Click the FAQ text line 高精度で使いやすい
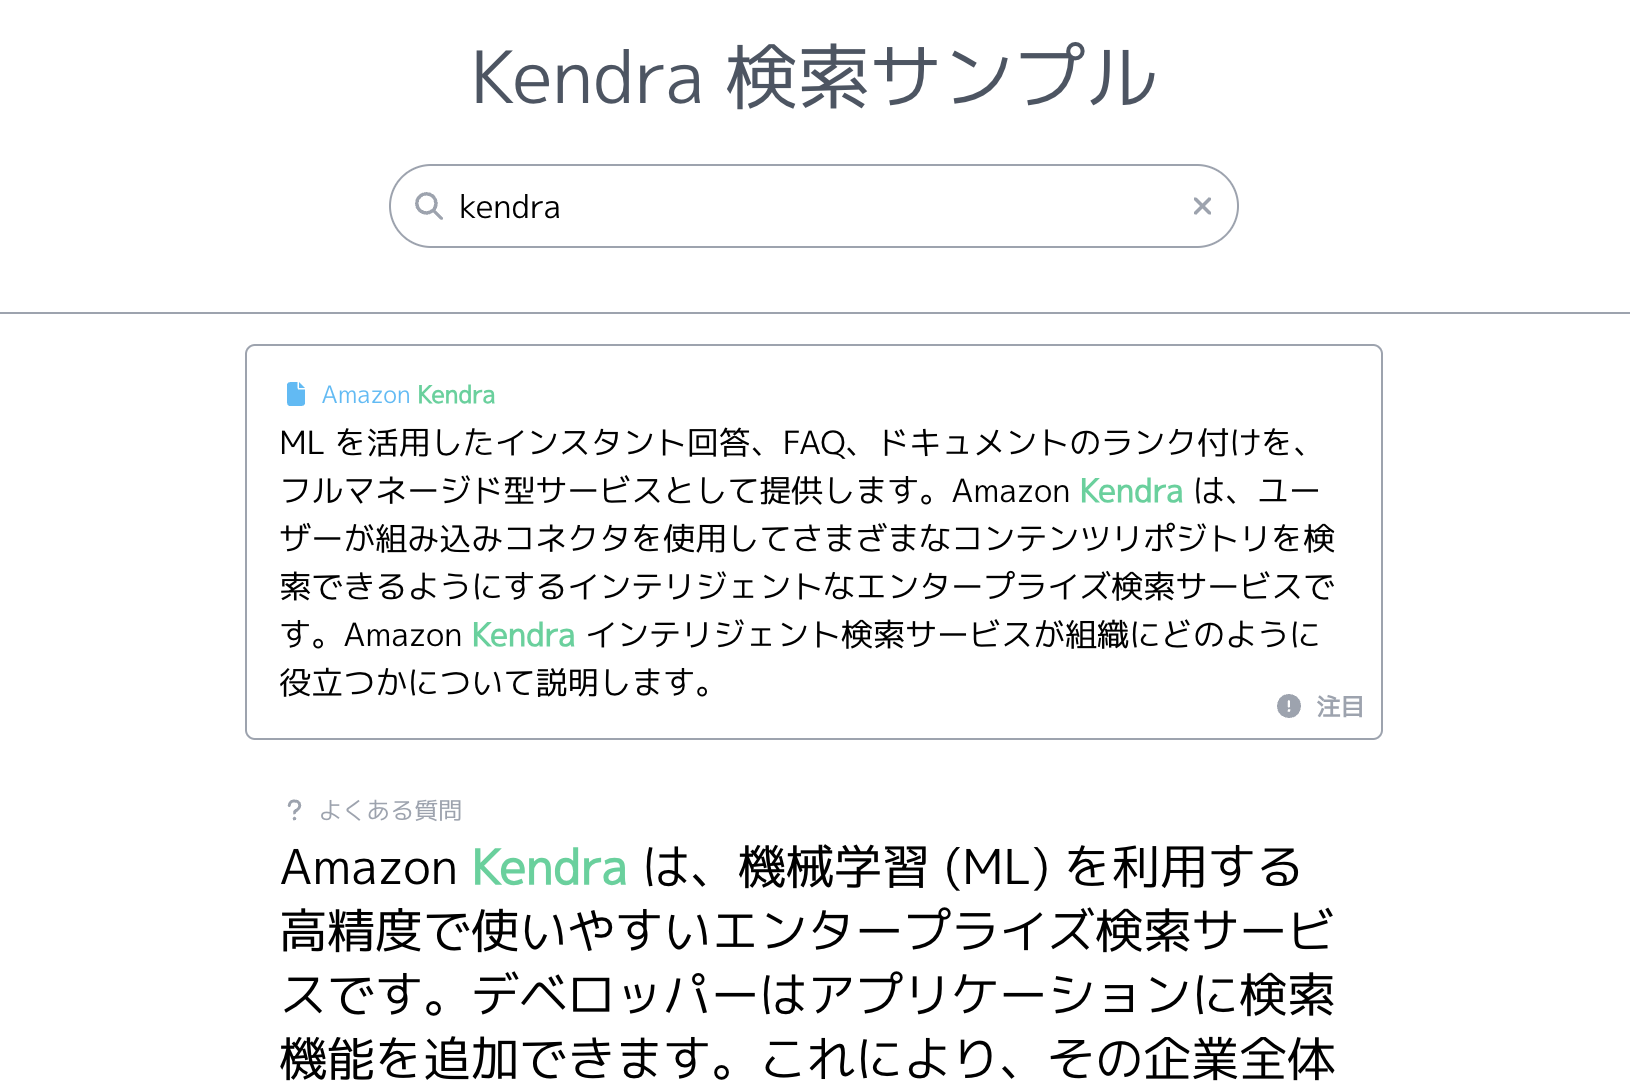This screenshot has height=1088, width=1630. [807, 931]
